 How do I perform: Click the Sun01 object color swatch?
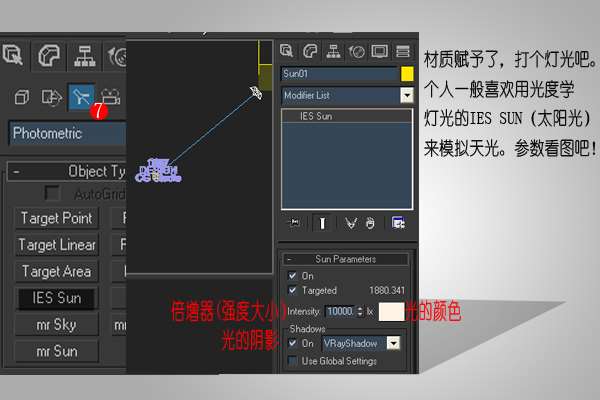coord(407,74)
